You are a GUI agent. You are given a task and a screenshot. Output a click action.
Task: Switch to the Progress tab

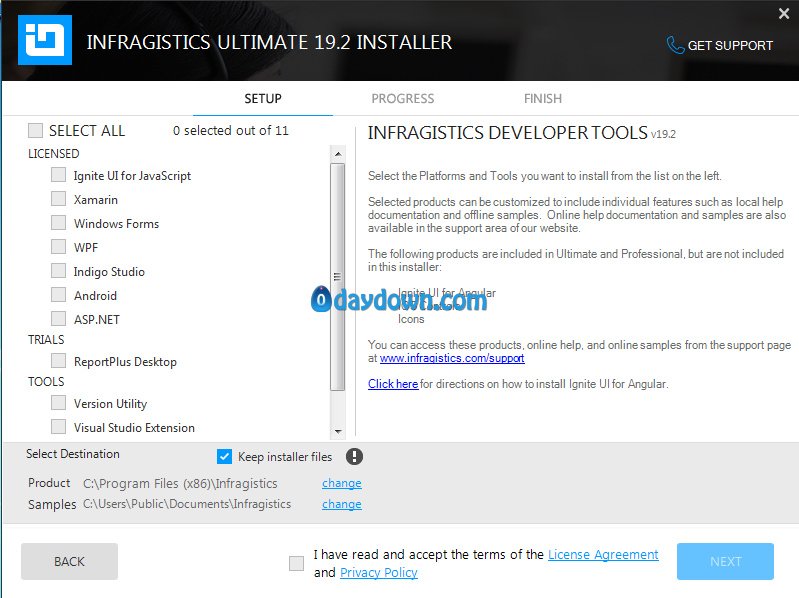pyautogui.click(x=403, y=98)
